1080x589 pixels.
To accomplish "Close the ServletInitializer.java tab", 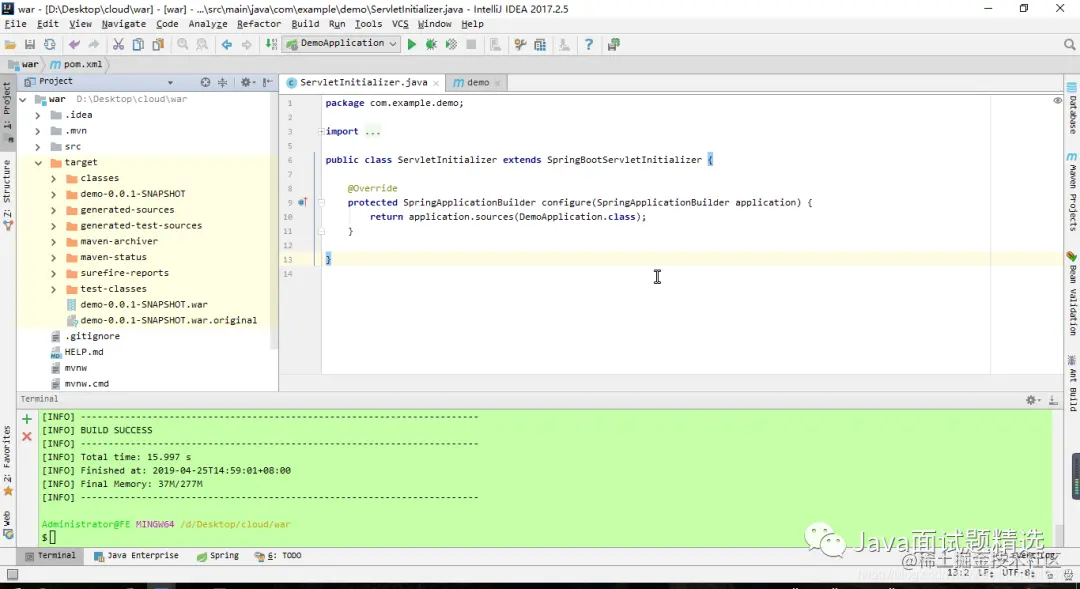I will (436, 83).
